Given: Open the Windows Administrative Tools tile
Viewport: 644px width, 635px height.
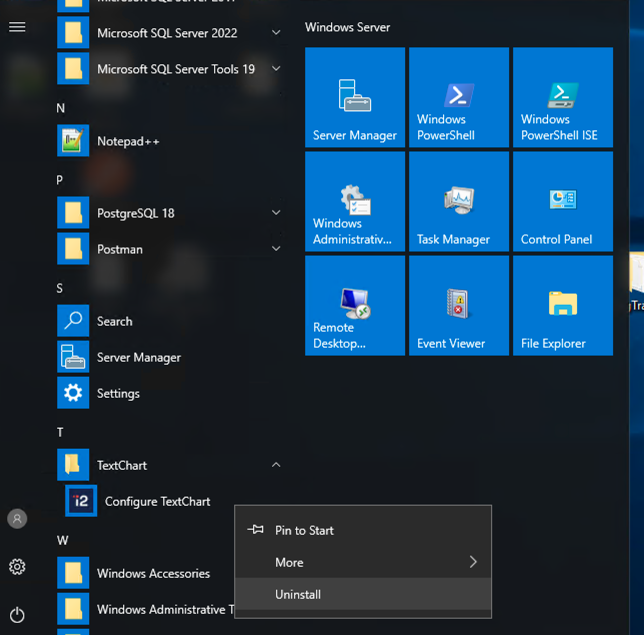Looking at the screenshot, I should pos(355,201).
